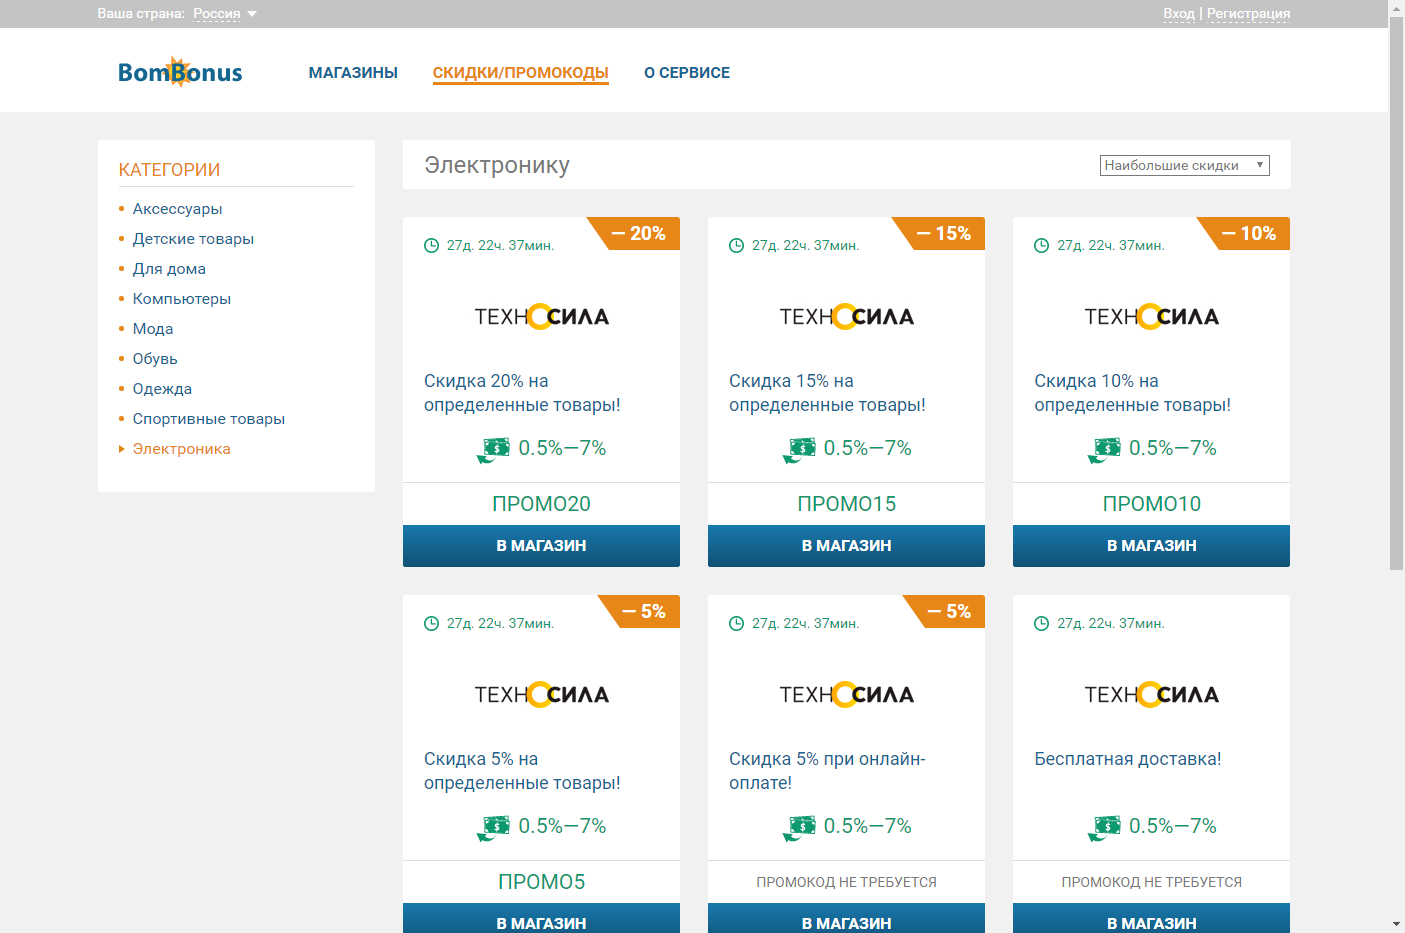Click the scrollbar down arrow
The image size is (1405, 933).
click(1397, 924)
